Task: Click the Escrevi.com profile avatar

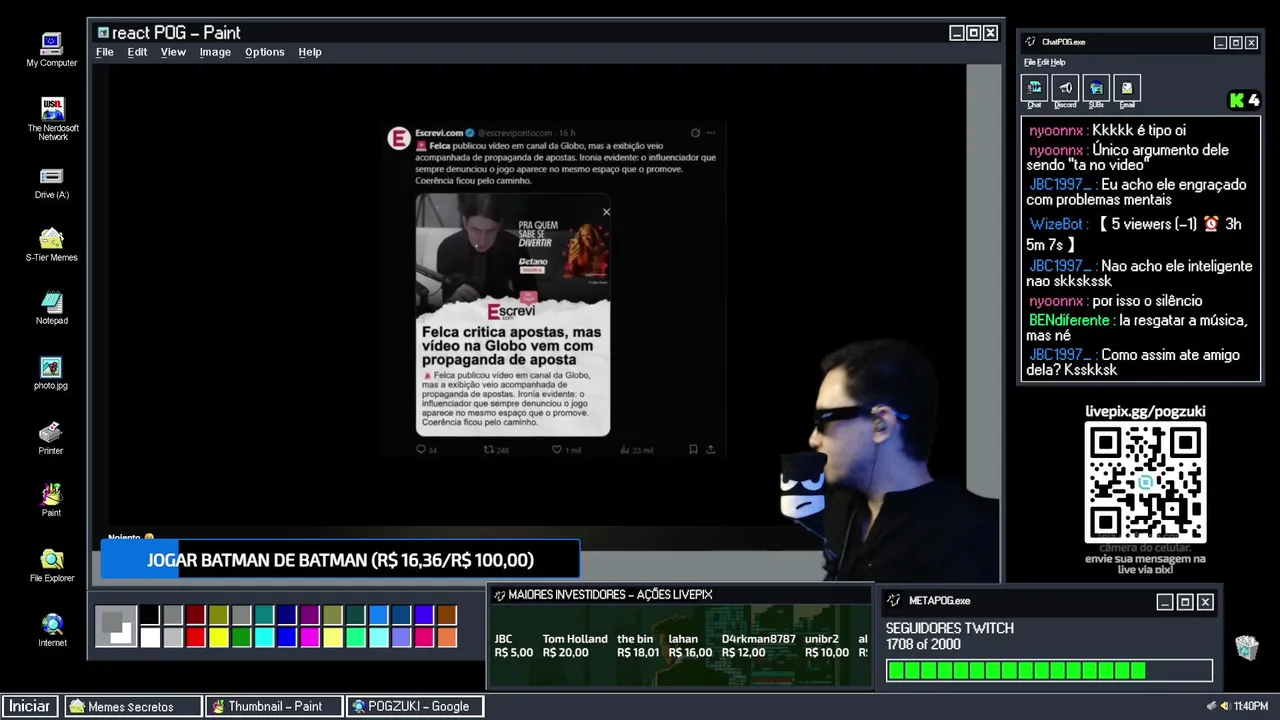Action: click(399, 139)
